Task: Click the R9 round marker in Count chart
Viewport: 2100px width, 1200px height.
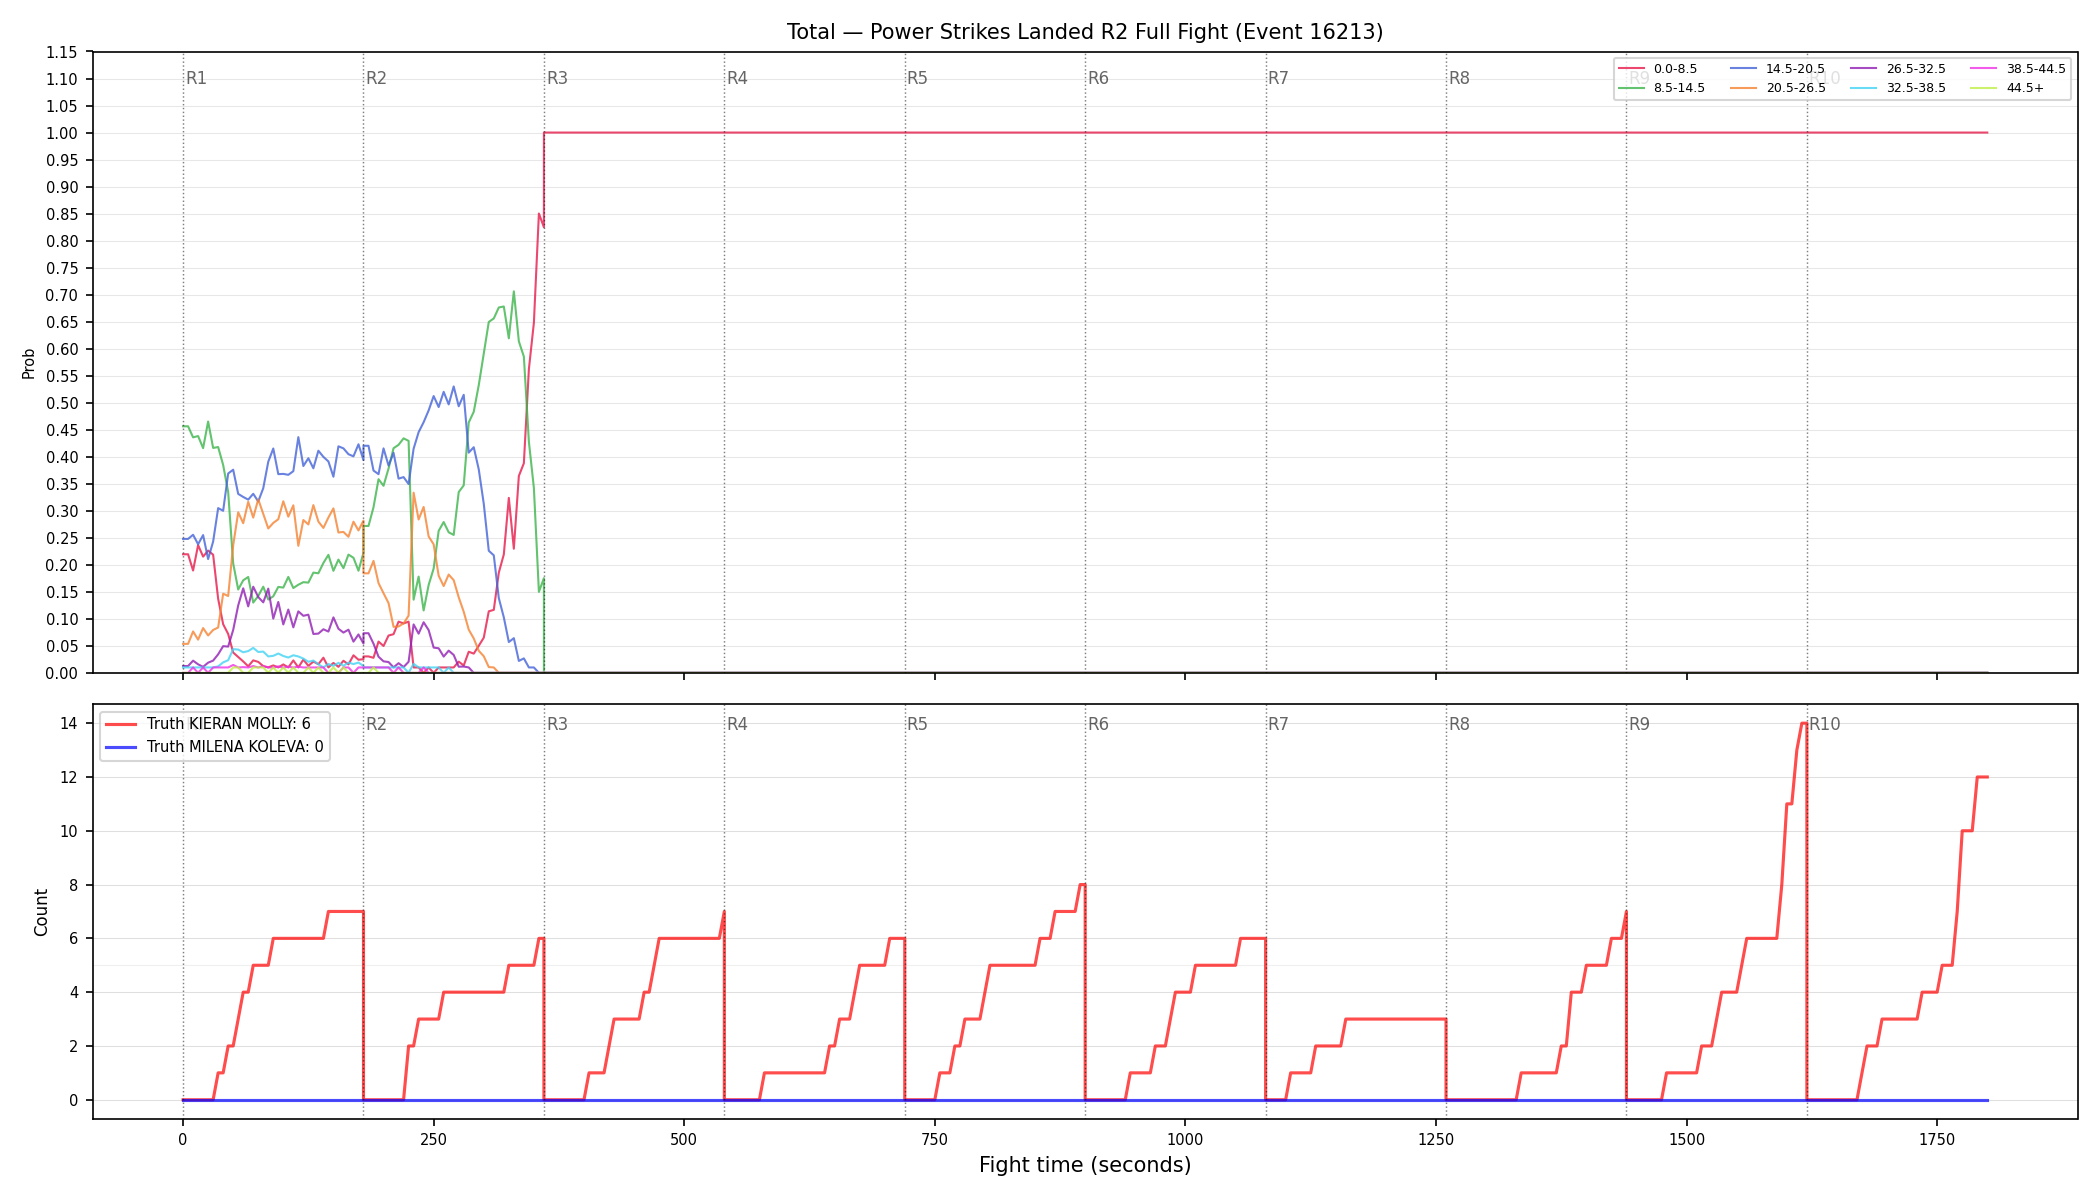Action: pyautogui.click(x=1639, y=724)
